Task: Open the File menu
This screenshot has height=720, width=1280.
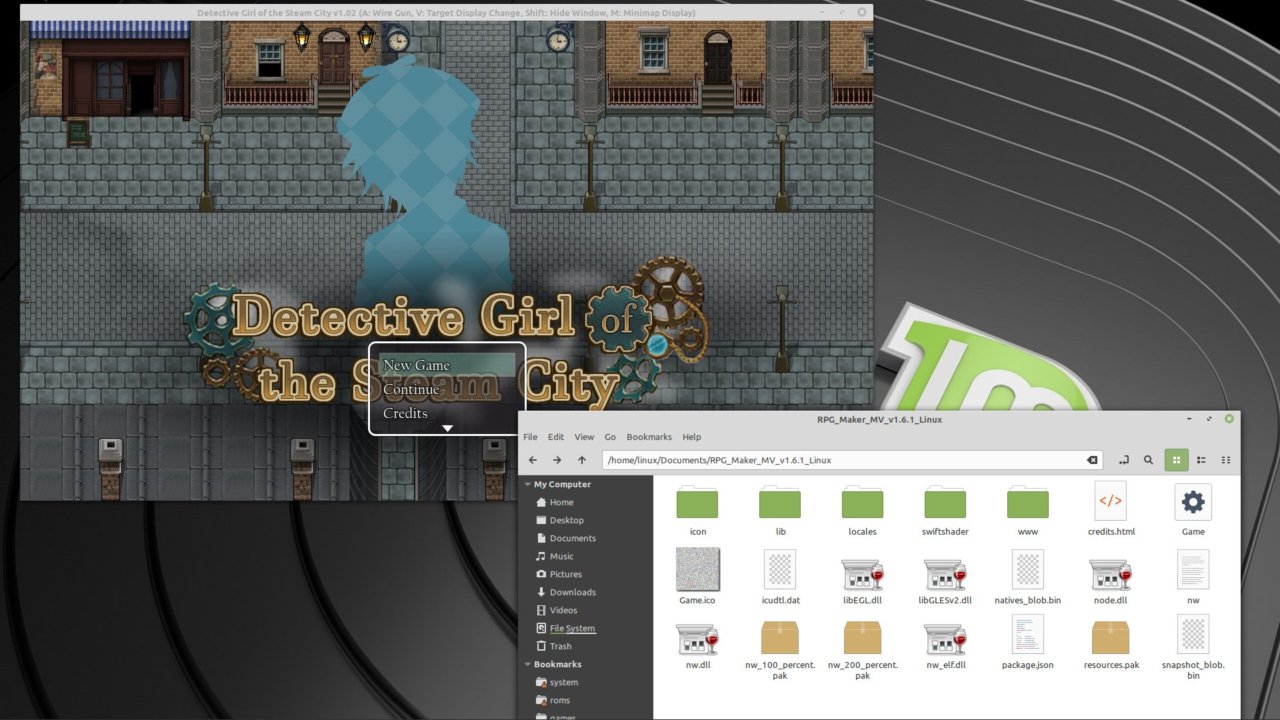Action: tap(530, 437)
